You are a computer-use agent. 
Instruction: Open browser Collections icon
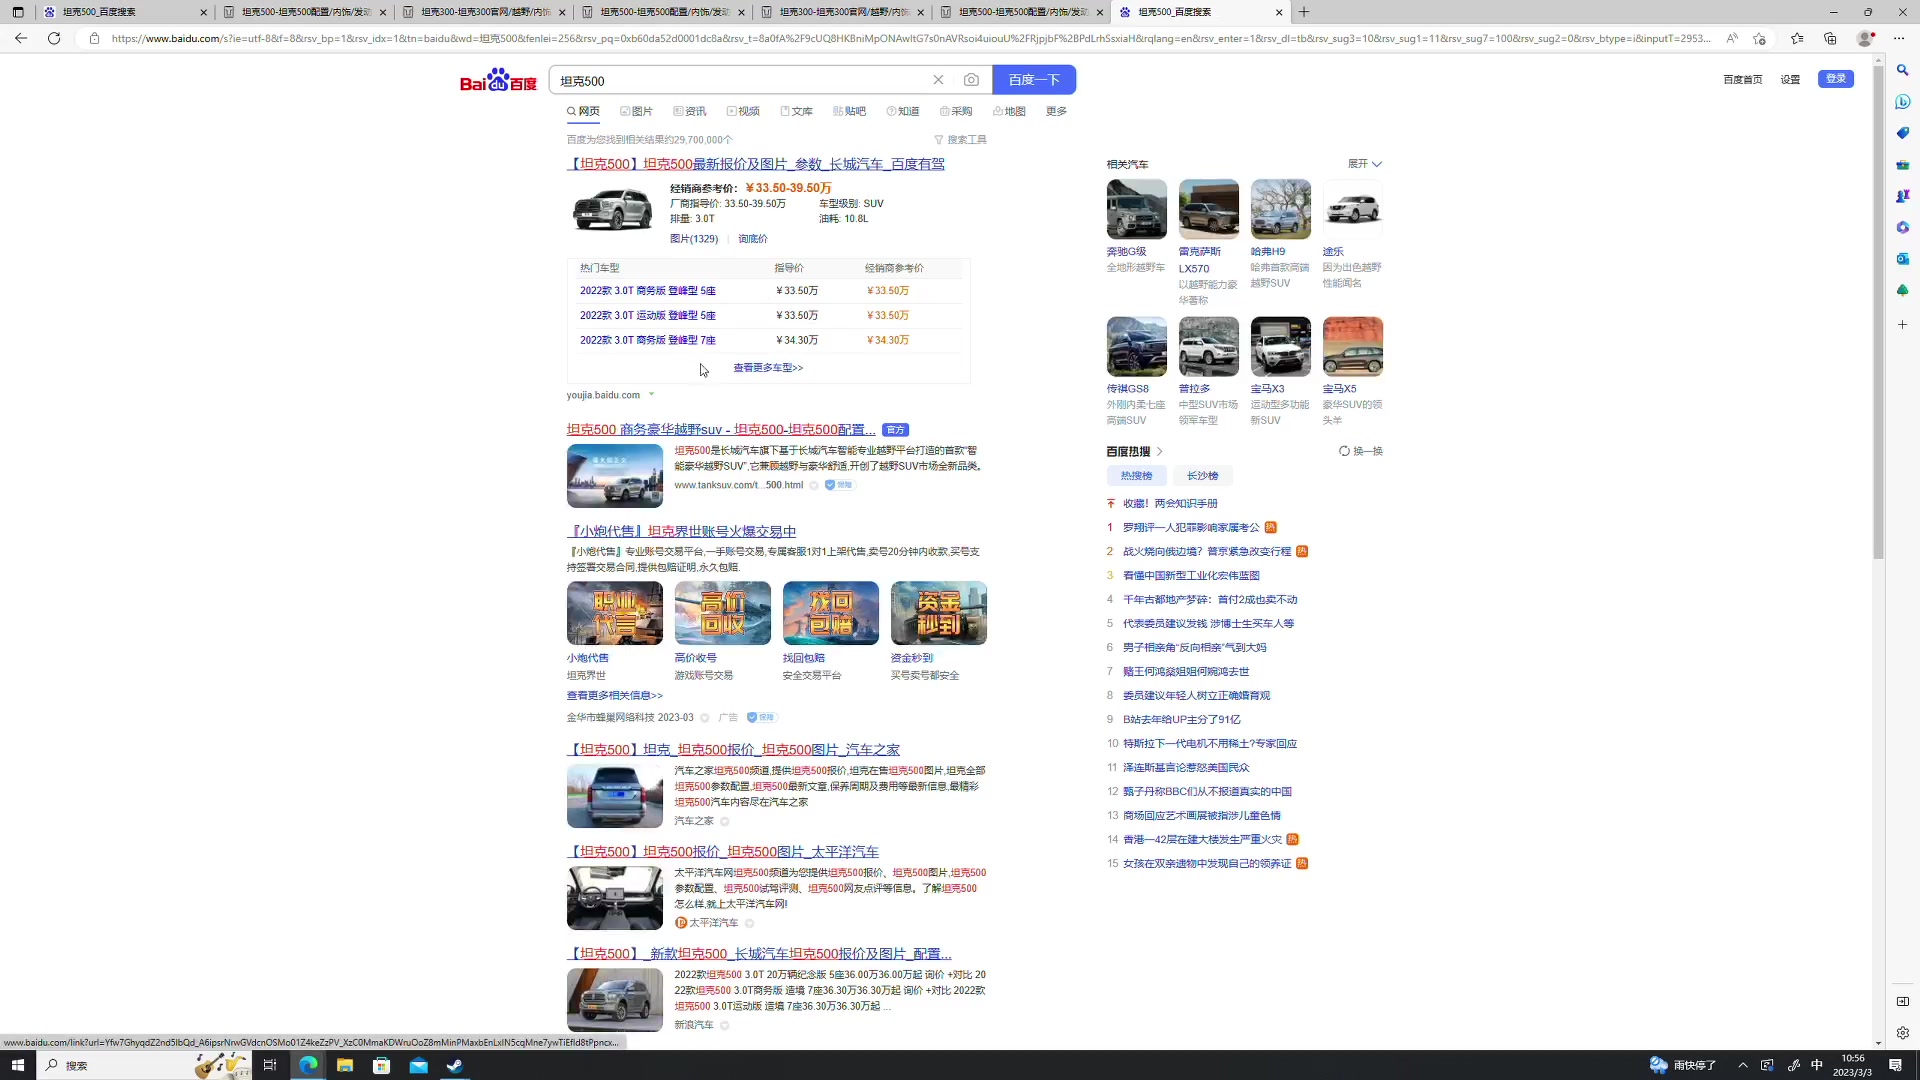click(1830, 38)
